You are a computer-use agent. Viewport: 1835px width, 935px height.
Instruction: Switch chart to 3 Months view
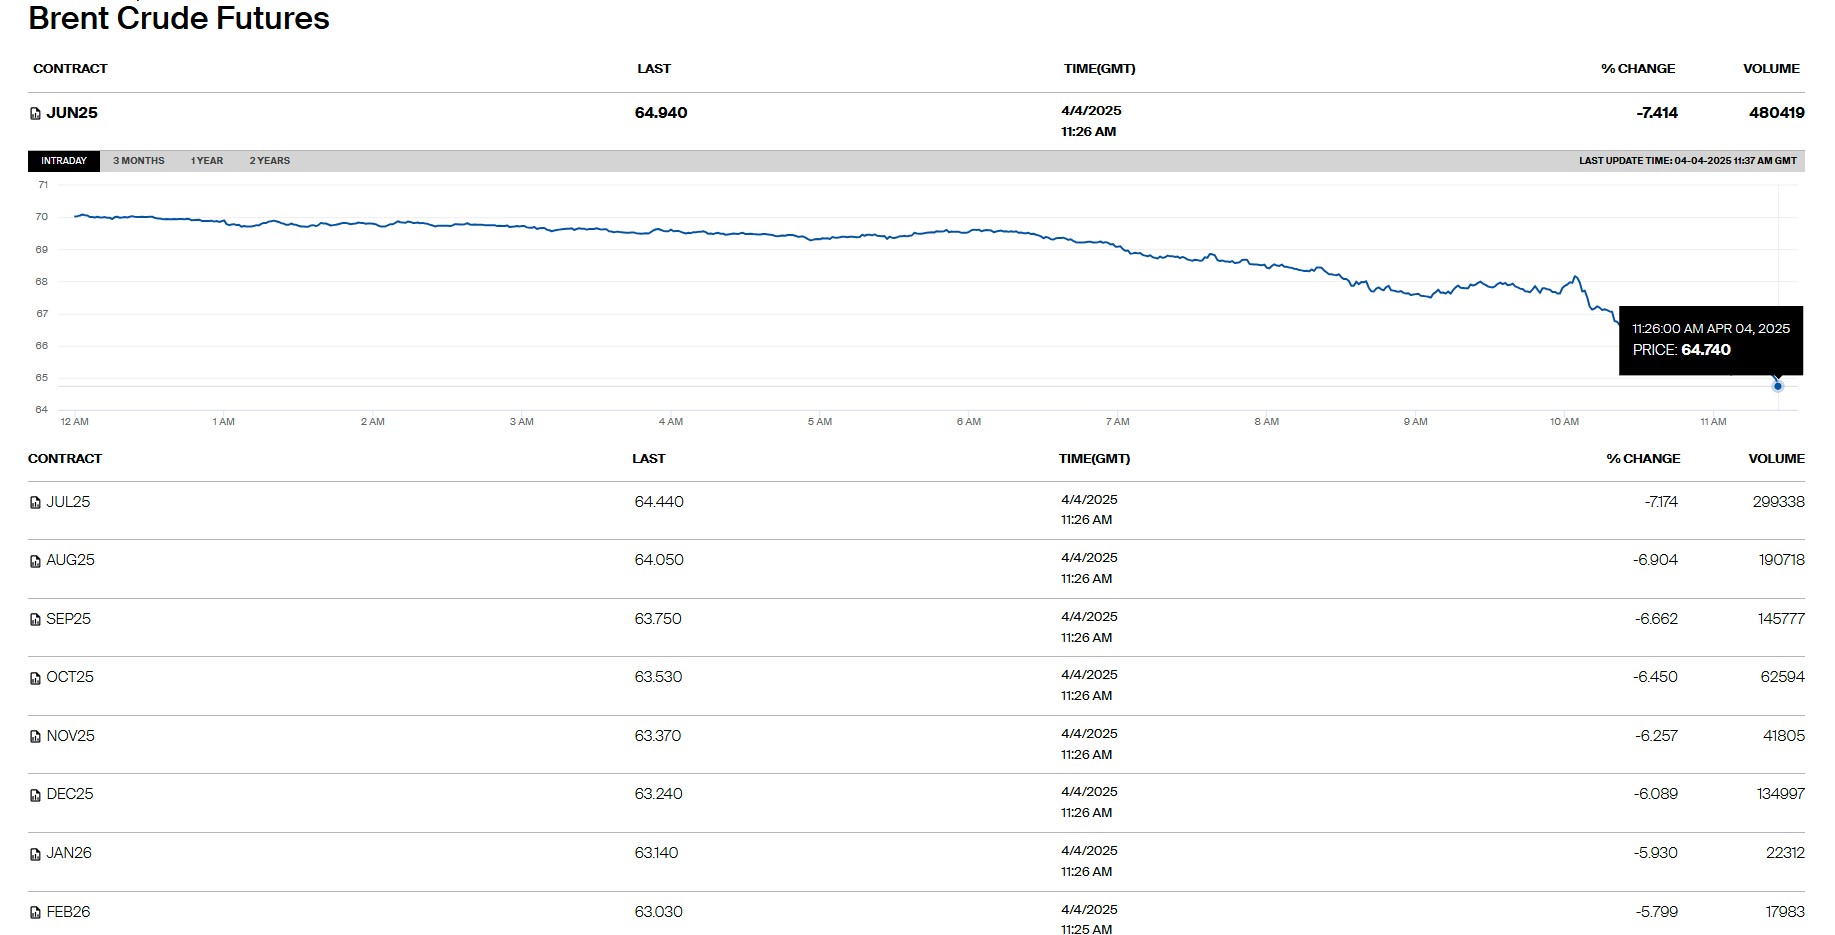coord(138,161)
